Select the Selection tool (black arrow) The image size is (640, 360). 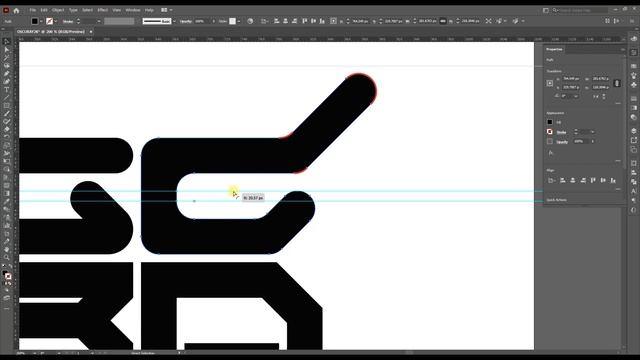click(7, 42)
